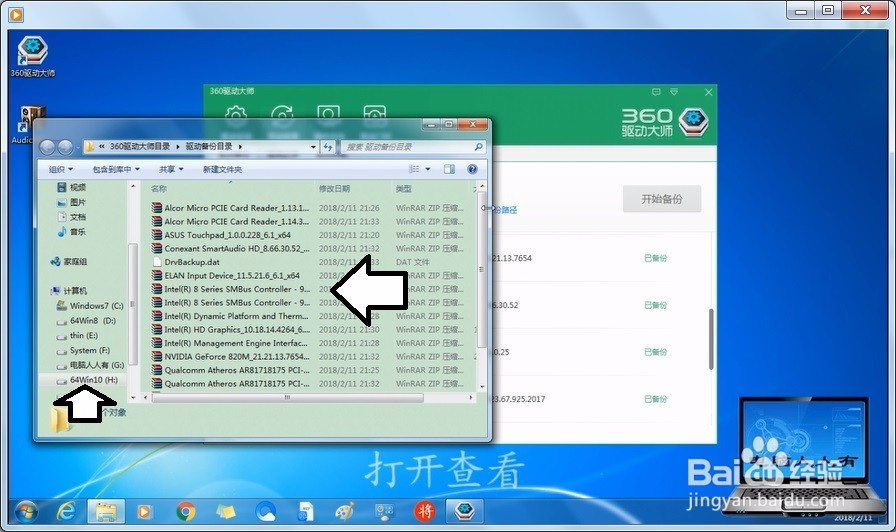Toggle the Explorer preview pane icon

pos(450,169)
